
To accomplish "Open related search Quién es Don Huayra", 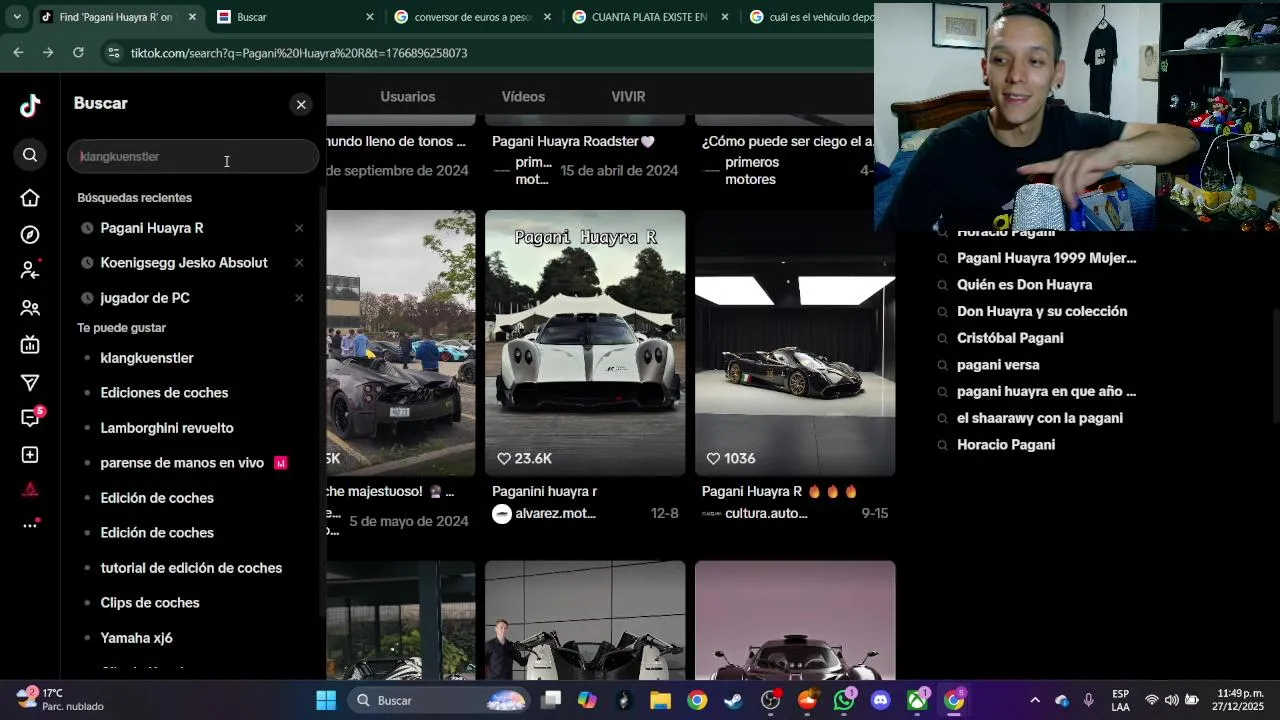I will coord(1024,285).
